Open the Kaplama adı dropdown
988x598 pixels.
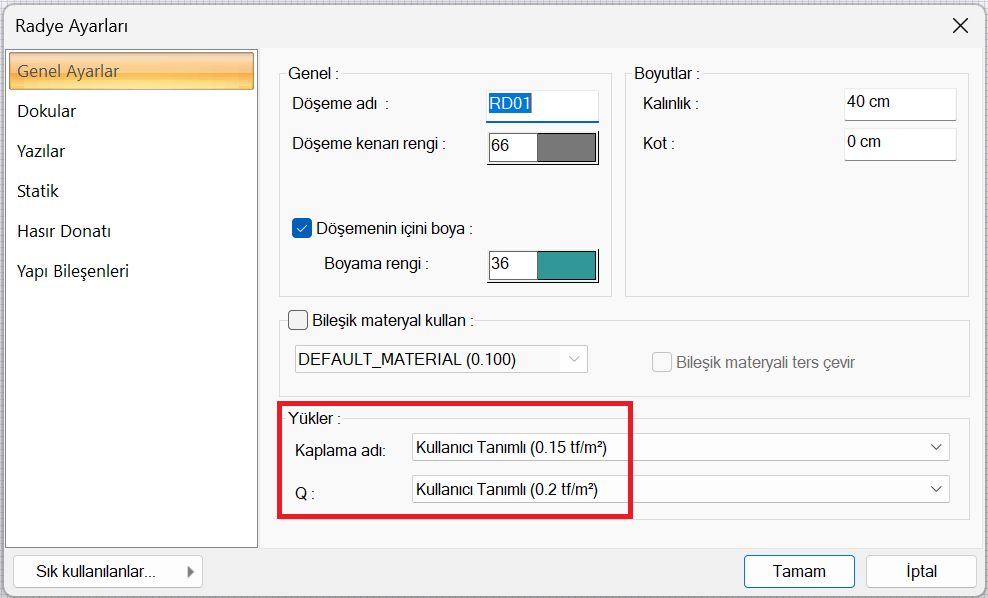(680, 447)
